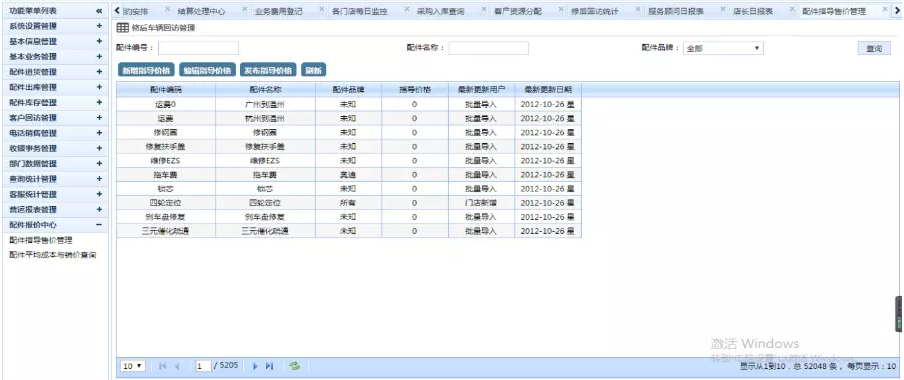Expand the 配件库存管理 menu section
This screenshot has width=904, height=380.
point(99,103)
